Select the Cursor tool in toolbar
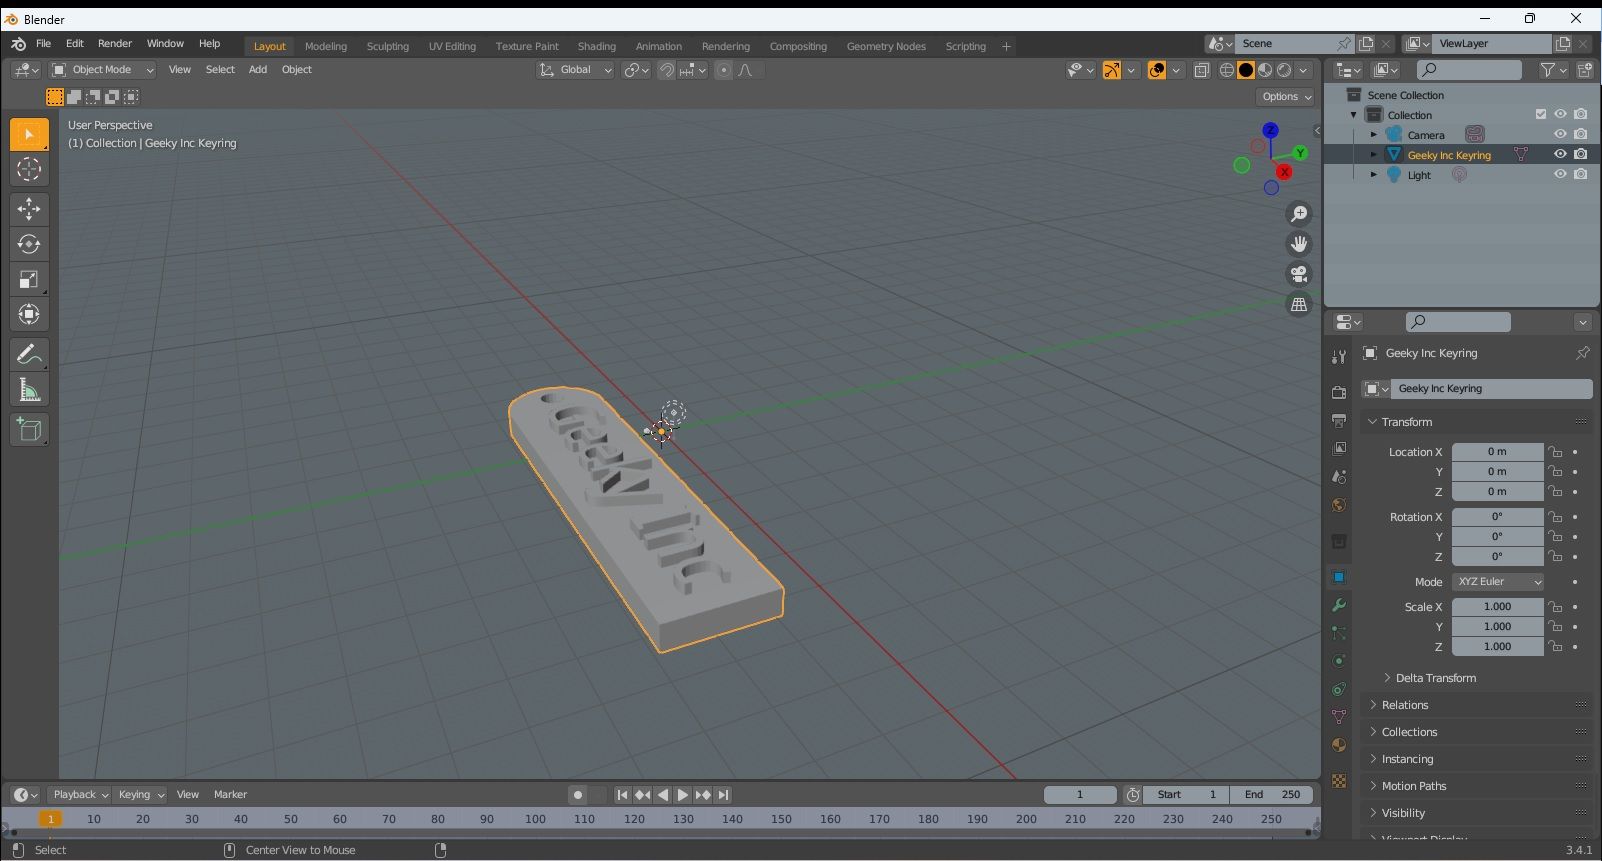The image size is (1602, 861). [x=29, y=169]
